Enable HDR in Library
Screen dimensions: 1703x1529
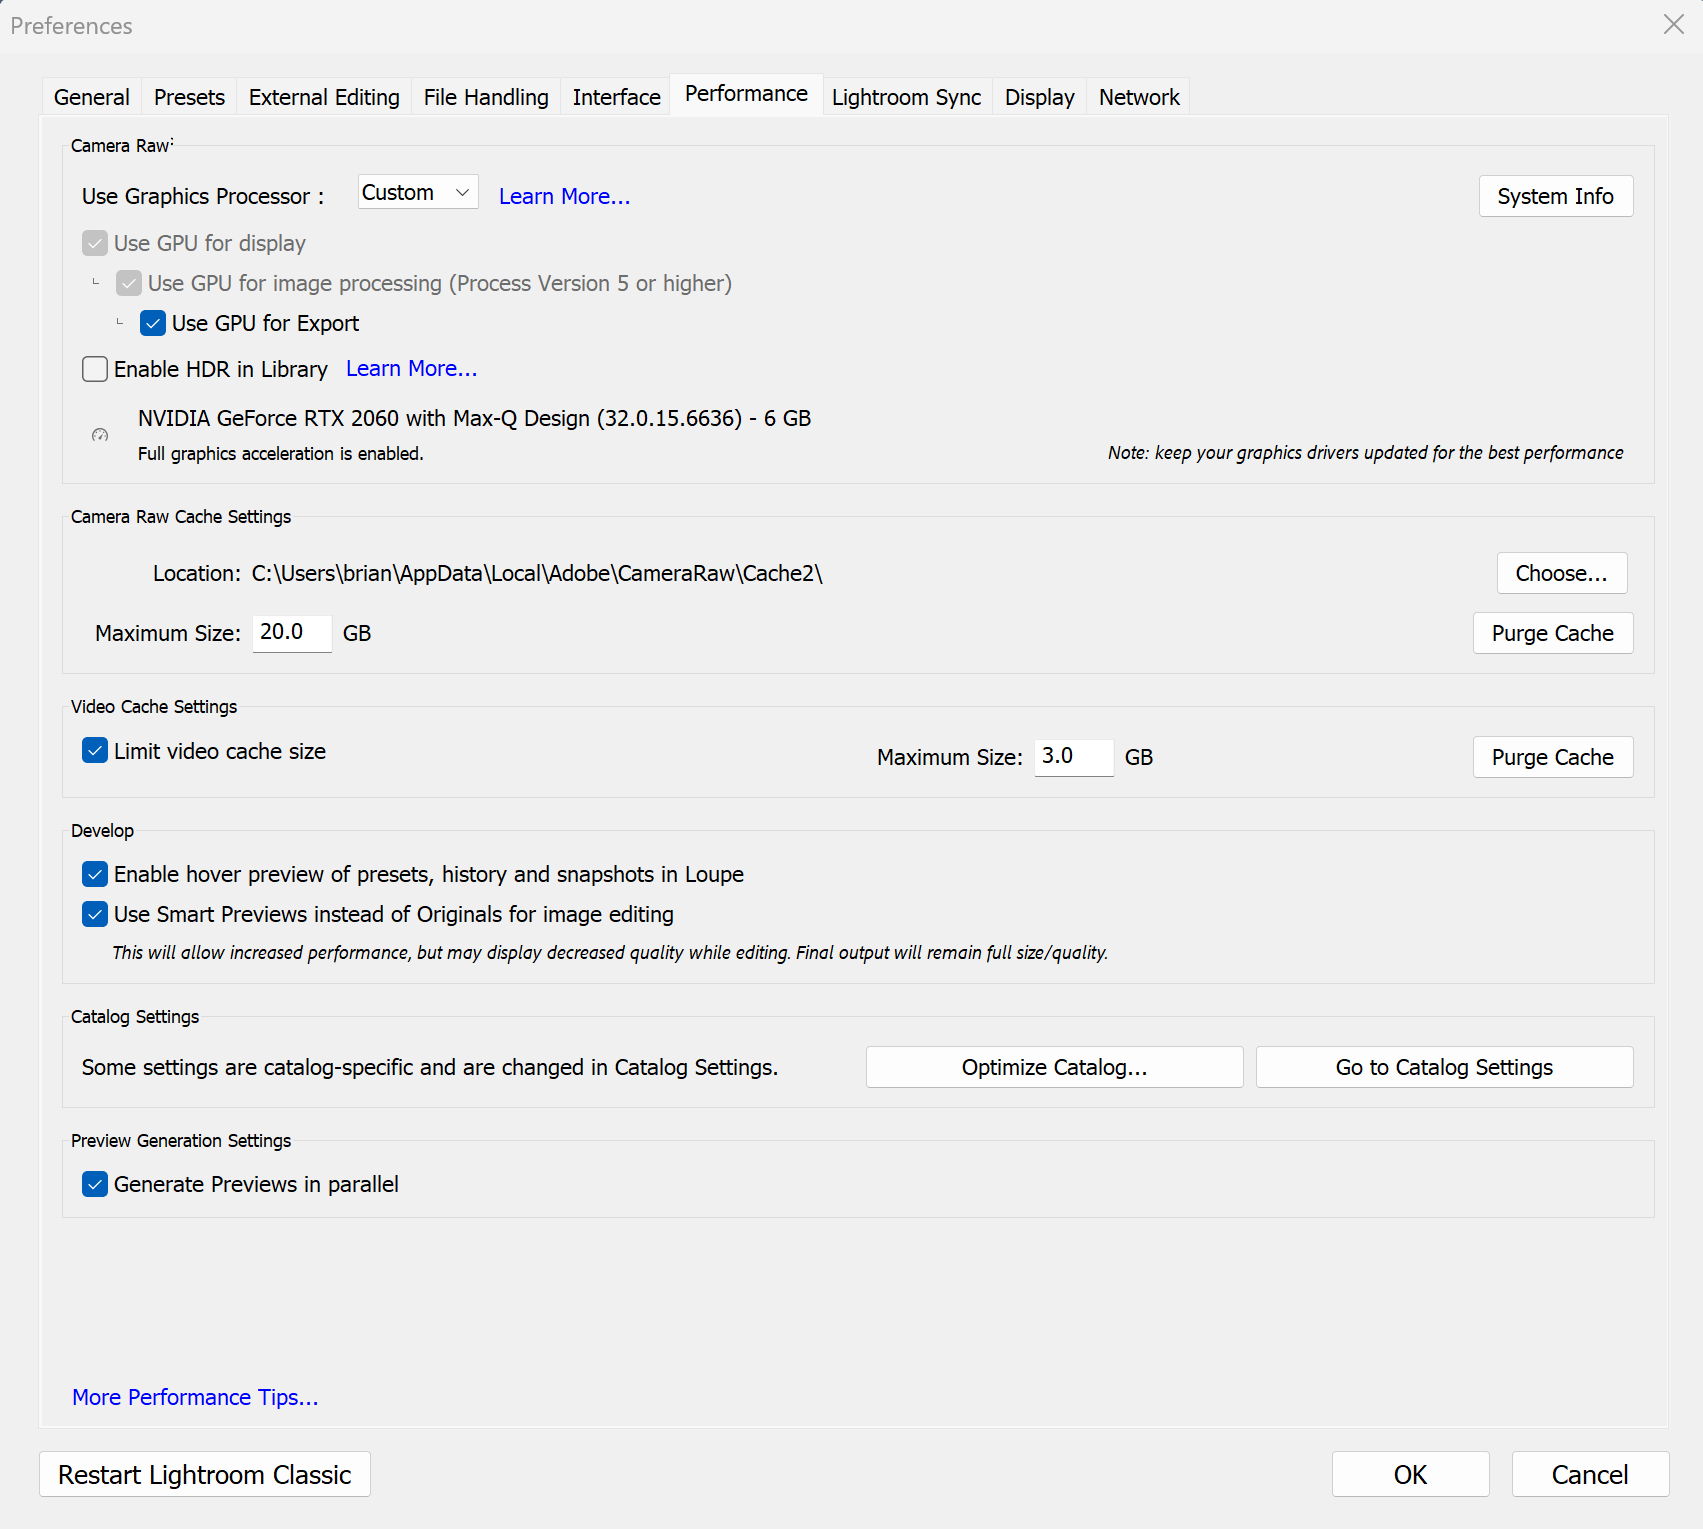(x=94, y=369)
